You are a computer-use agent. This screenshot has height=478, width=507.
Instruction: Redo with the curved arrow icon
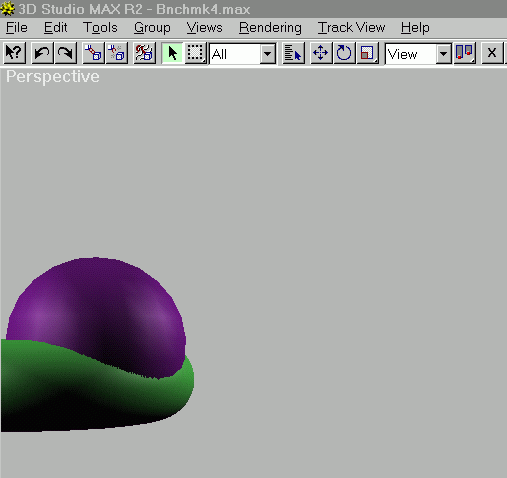[x=66, y=53]
